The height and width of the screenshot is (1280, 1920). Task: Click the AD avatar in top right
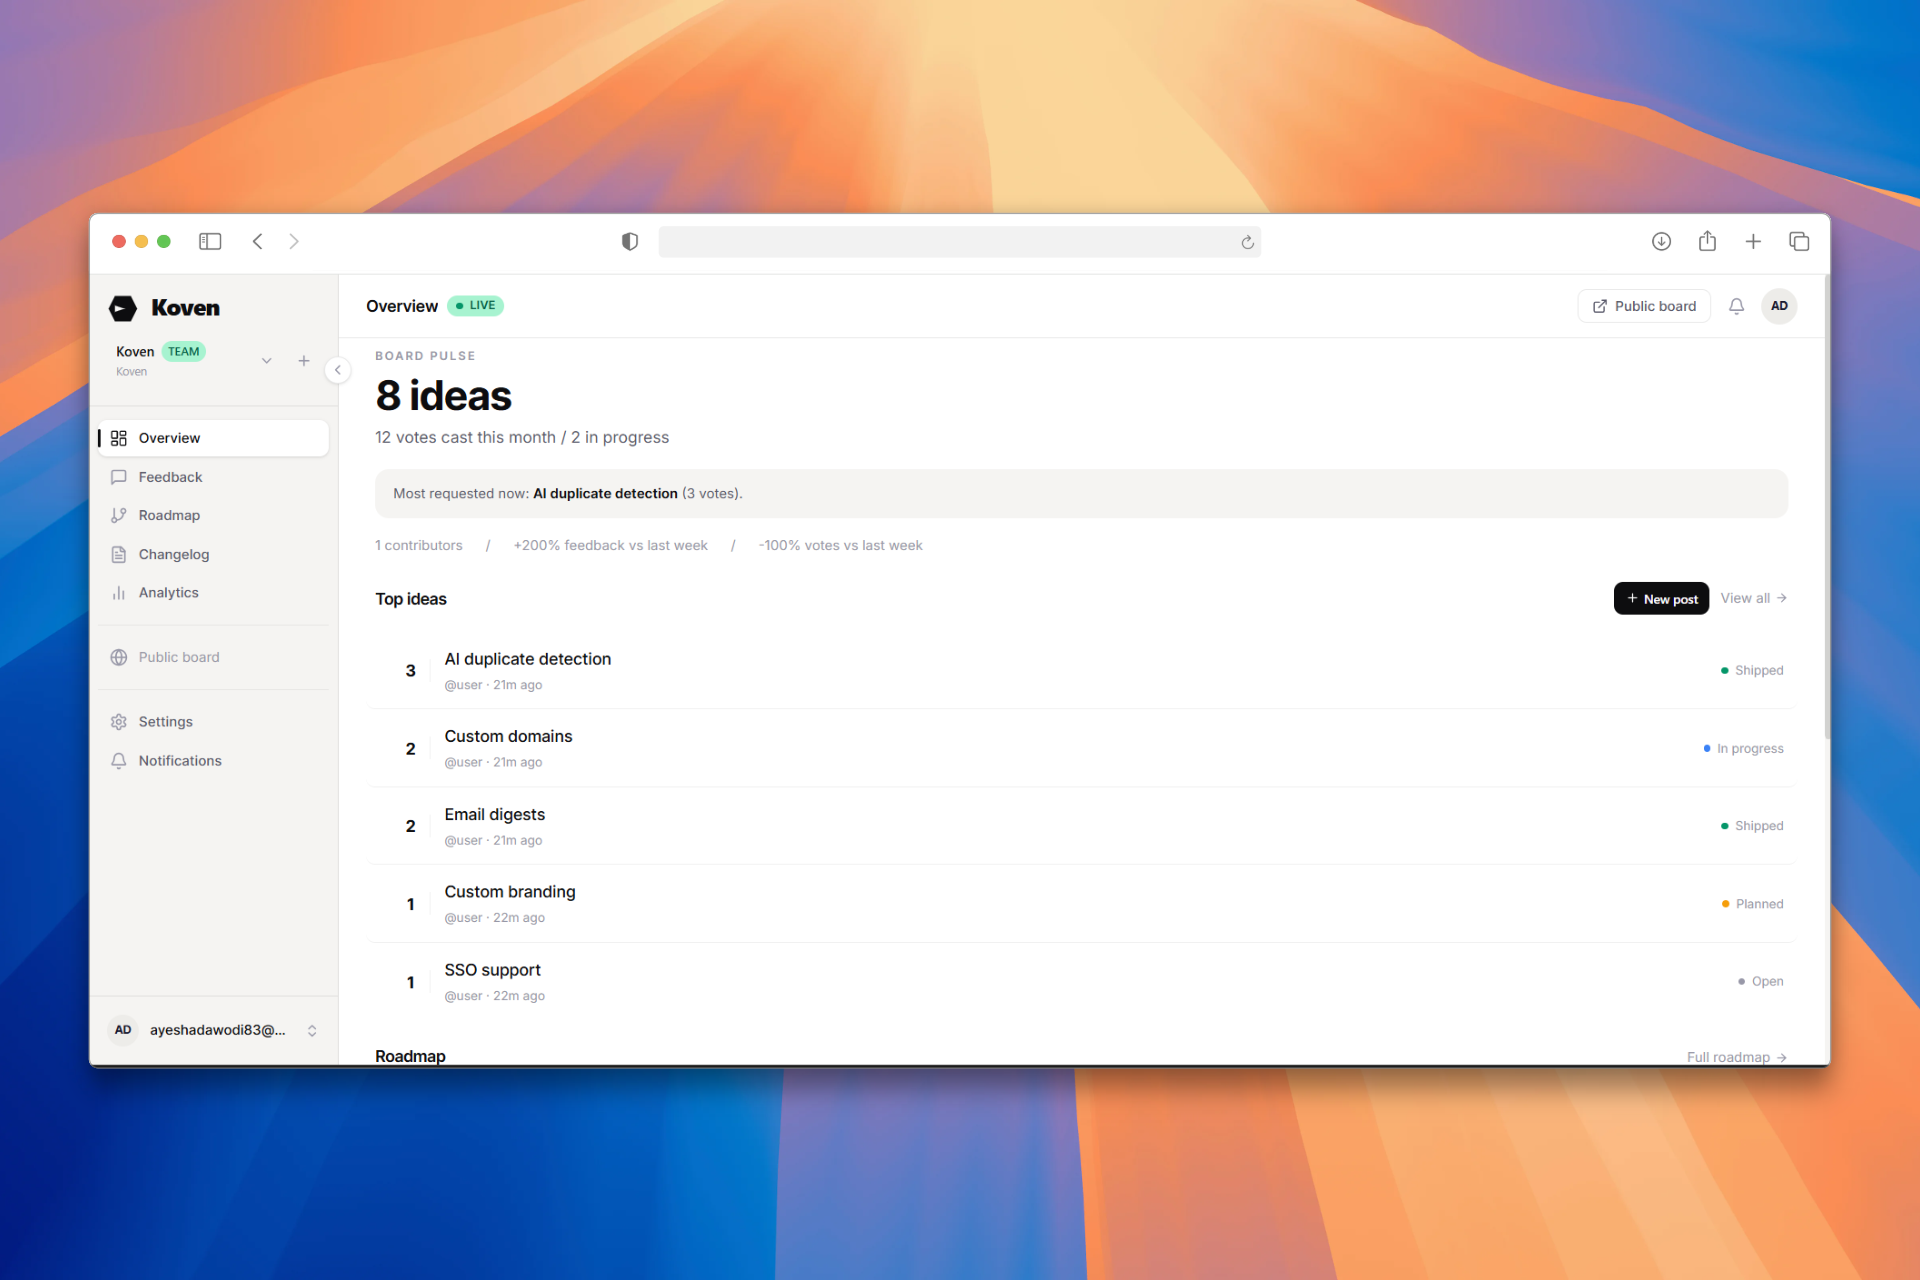pyautogui.click(x=1779, y=306)
